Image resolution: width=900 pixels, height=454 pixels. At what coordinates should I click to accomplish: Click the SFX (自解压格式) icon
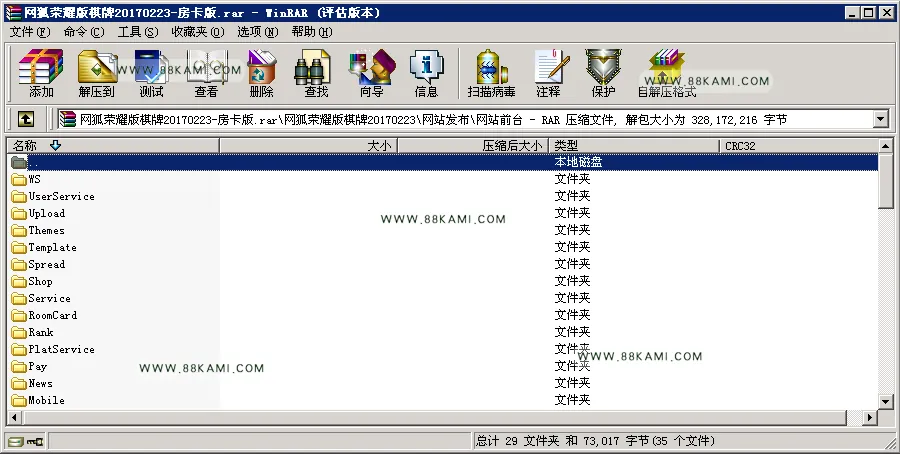tap(666, 73)
